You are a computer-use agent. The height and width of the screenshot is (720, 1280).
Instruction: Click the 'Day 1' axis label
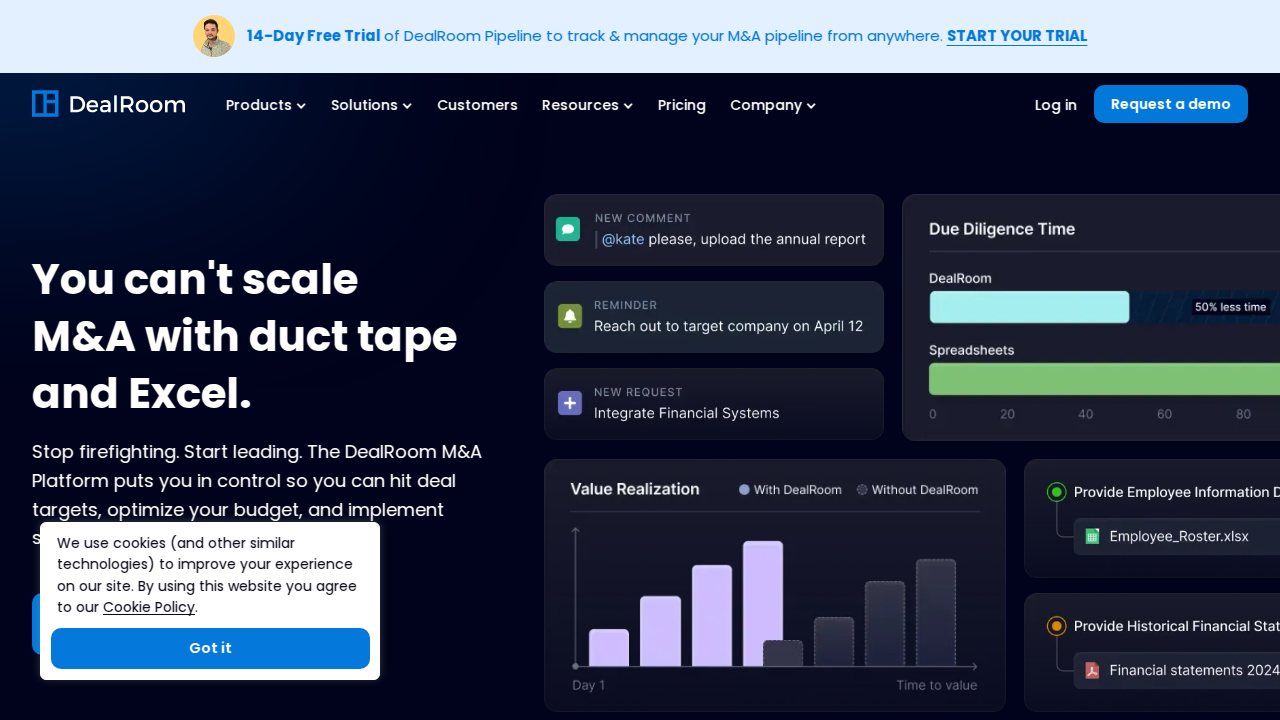[589, 685]
